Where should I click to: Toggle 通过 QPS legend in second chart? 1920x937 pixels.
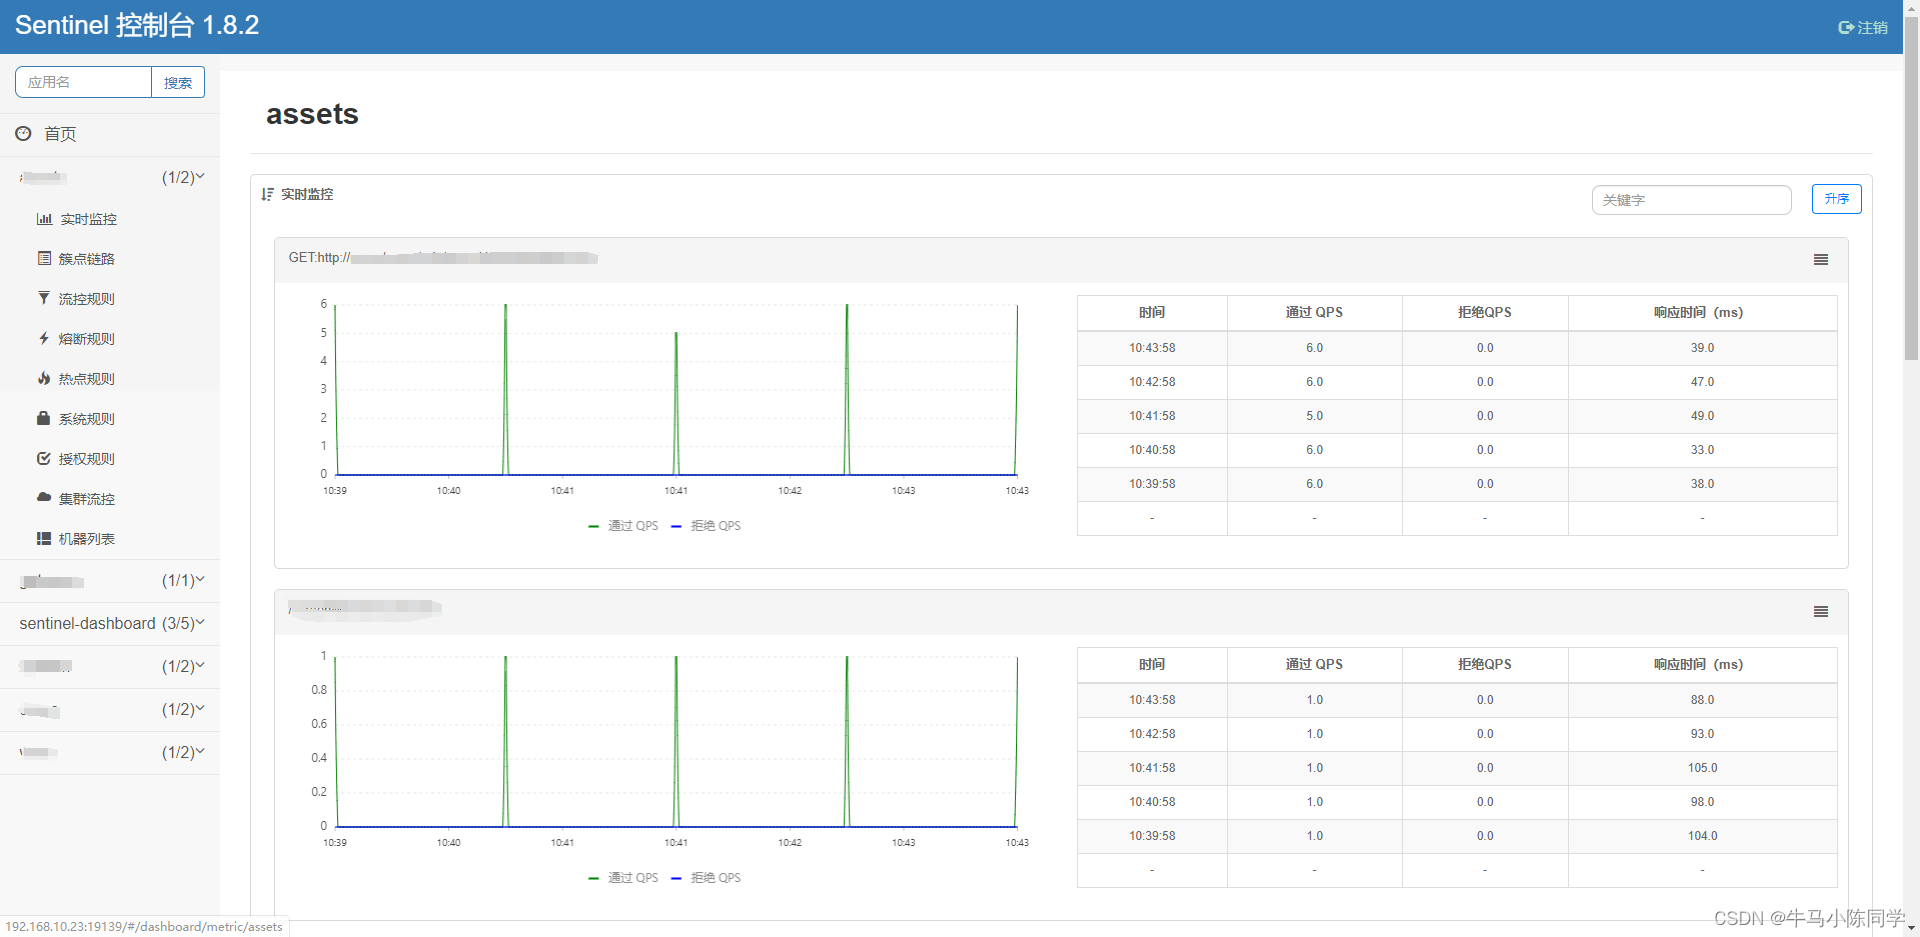pos(624,878)
